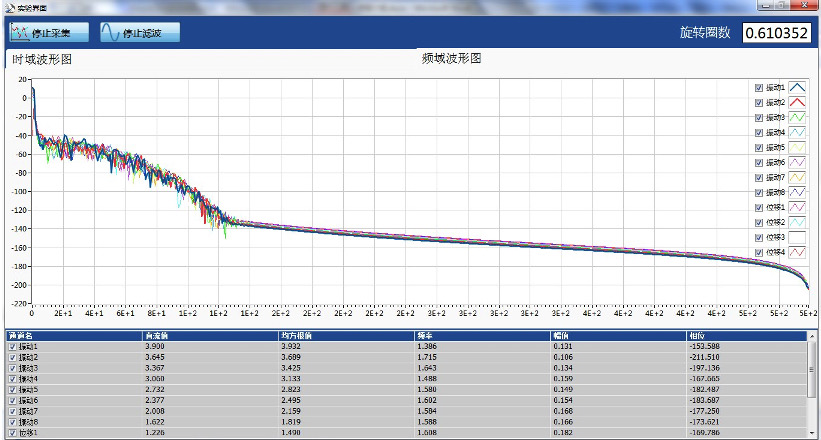Click the 位移4 legend line icon
821x440 pixels.
(x=798, y=252)
